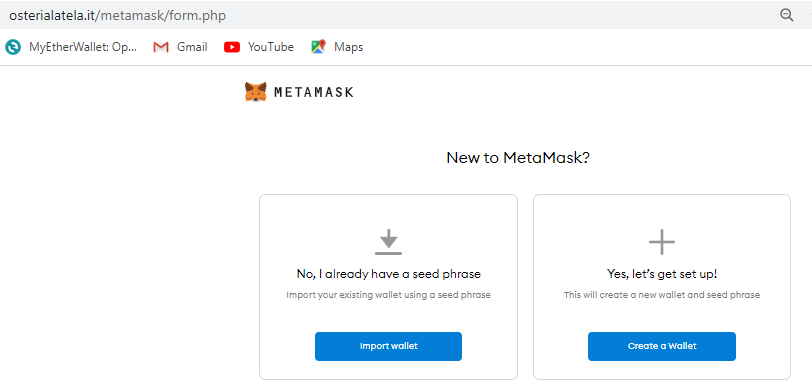Click the 'New to MetaMask?' title
The image size is (812, 385).
(x=518, y=158)
